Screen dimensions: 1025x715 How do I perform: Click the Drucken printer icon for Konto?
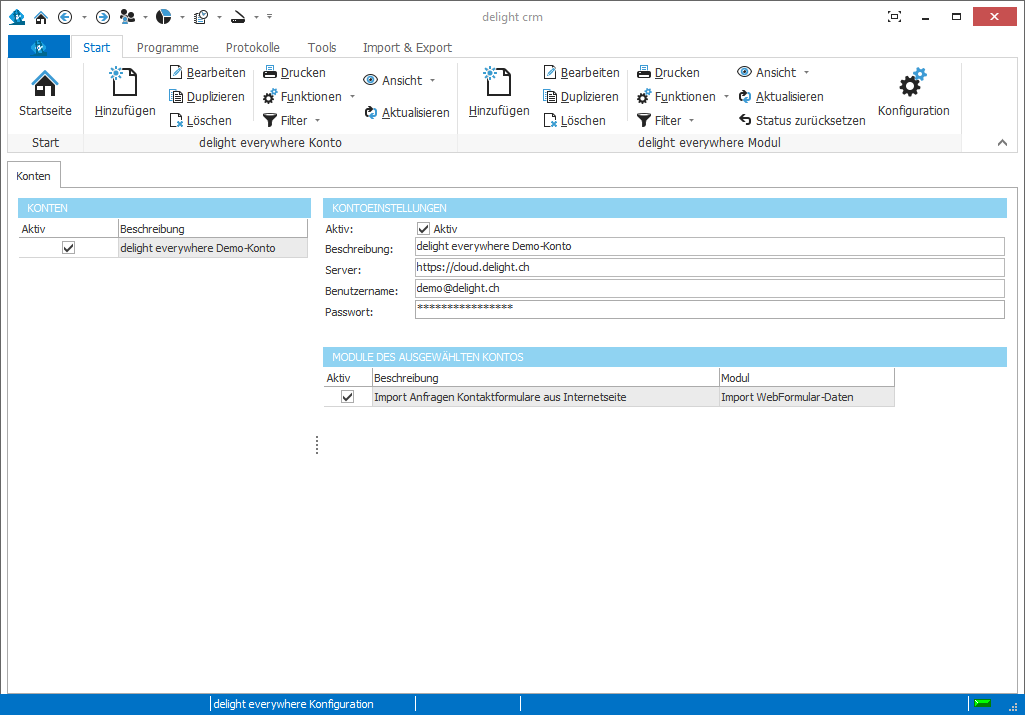268,72
